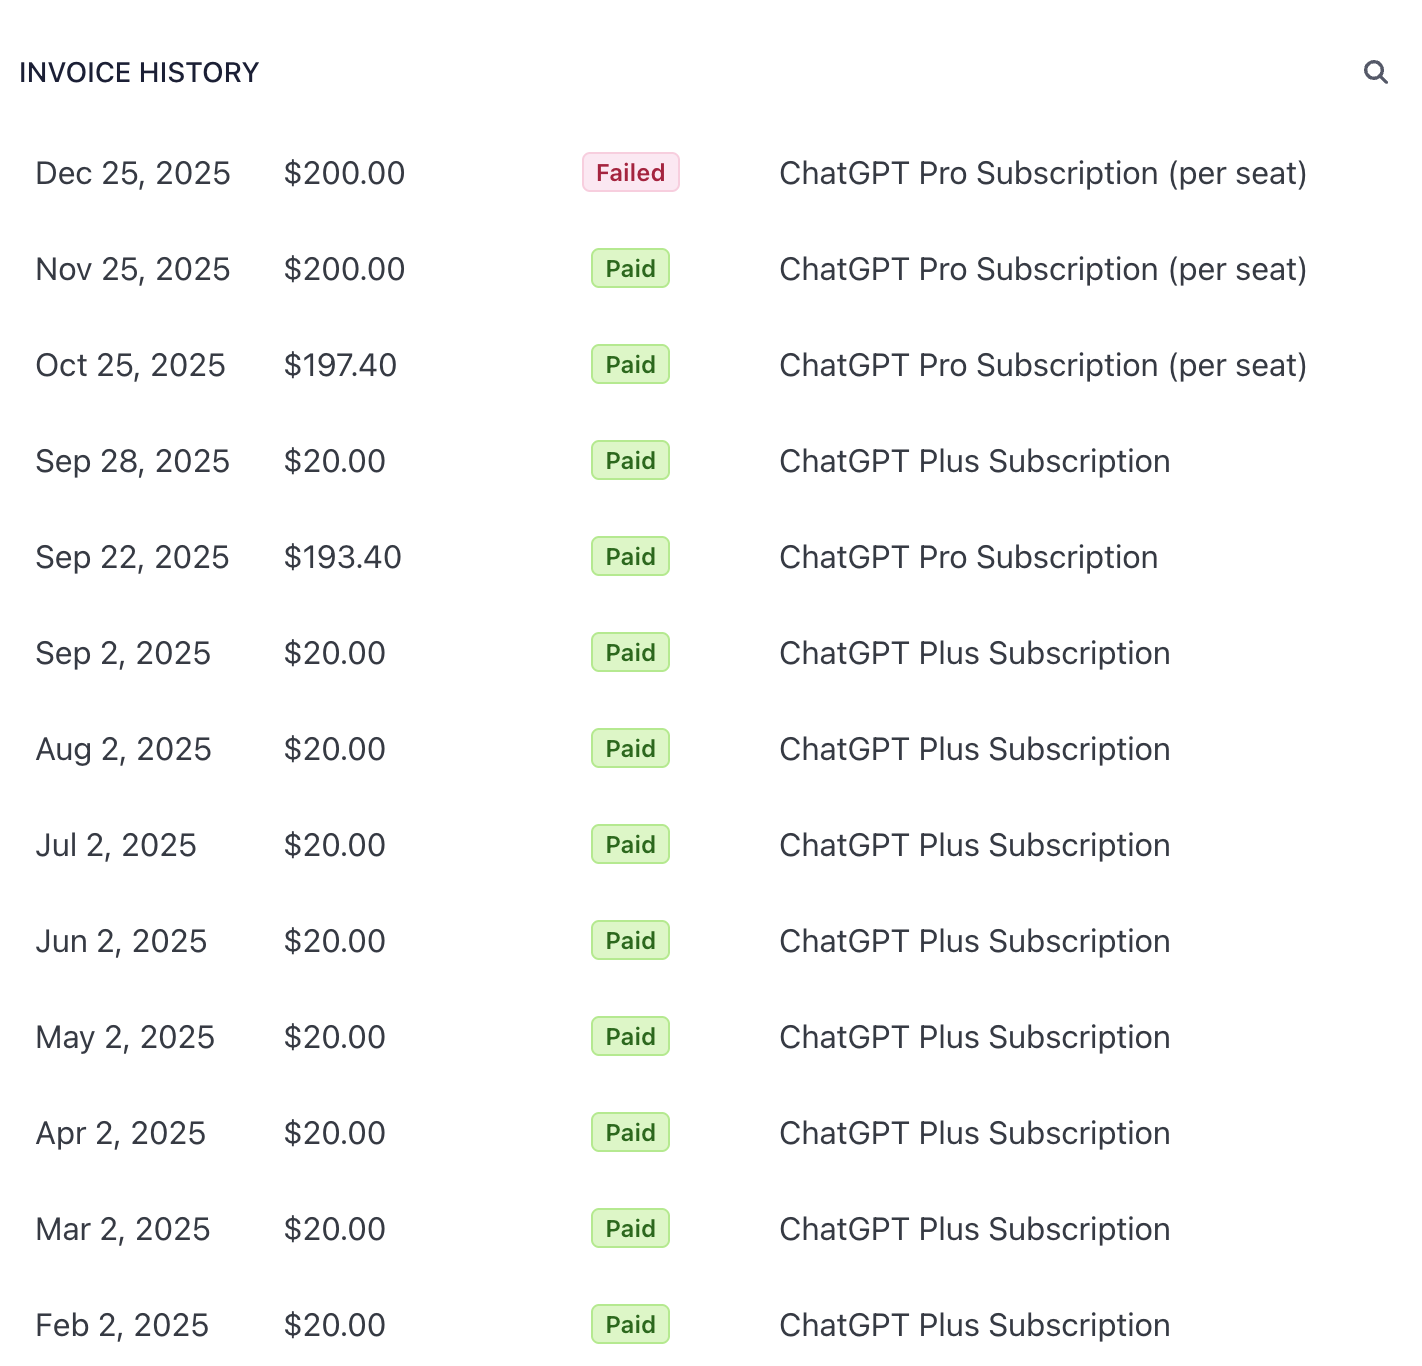The image size is (1422, 1366).
Task: Click the Paid badge for Jul 2, 2025
Action: tap(630, 845)
